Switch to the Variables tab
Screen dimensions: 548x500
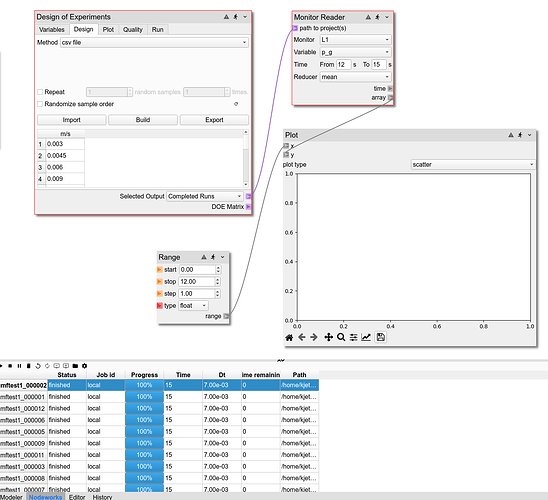[x=52, y=30]
